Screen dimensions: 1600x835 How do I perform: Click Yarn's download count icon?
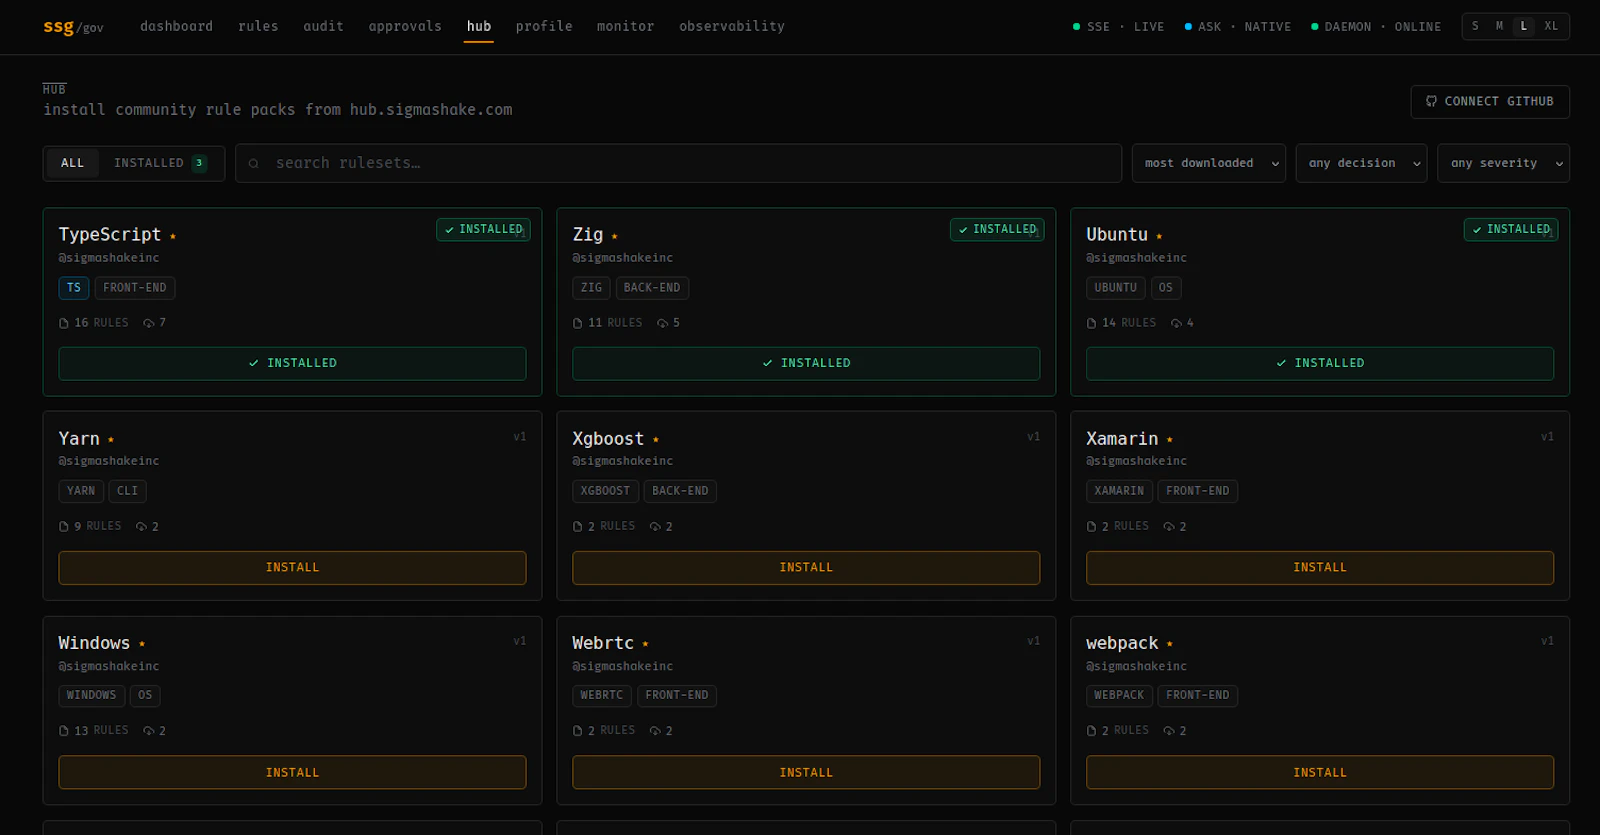tap(141, 527)
